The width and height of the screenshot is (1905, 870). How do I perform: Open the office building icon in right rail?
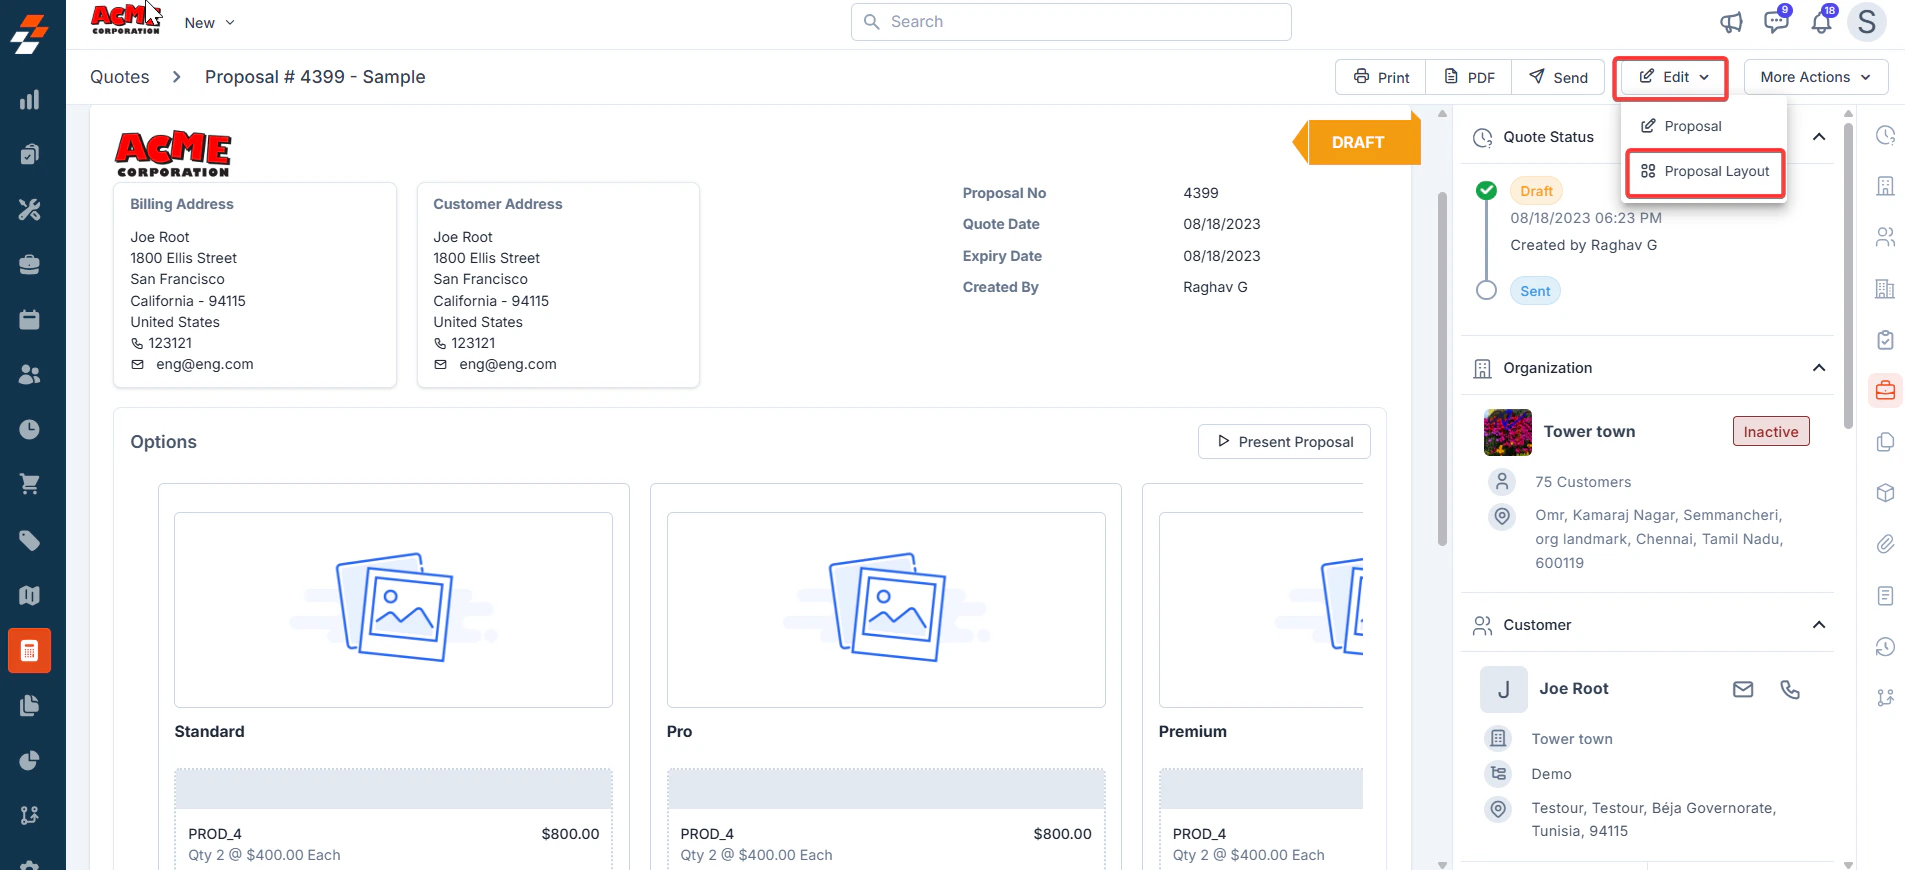(1885, 289)
